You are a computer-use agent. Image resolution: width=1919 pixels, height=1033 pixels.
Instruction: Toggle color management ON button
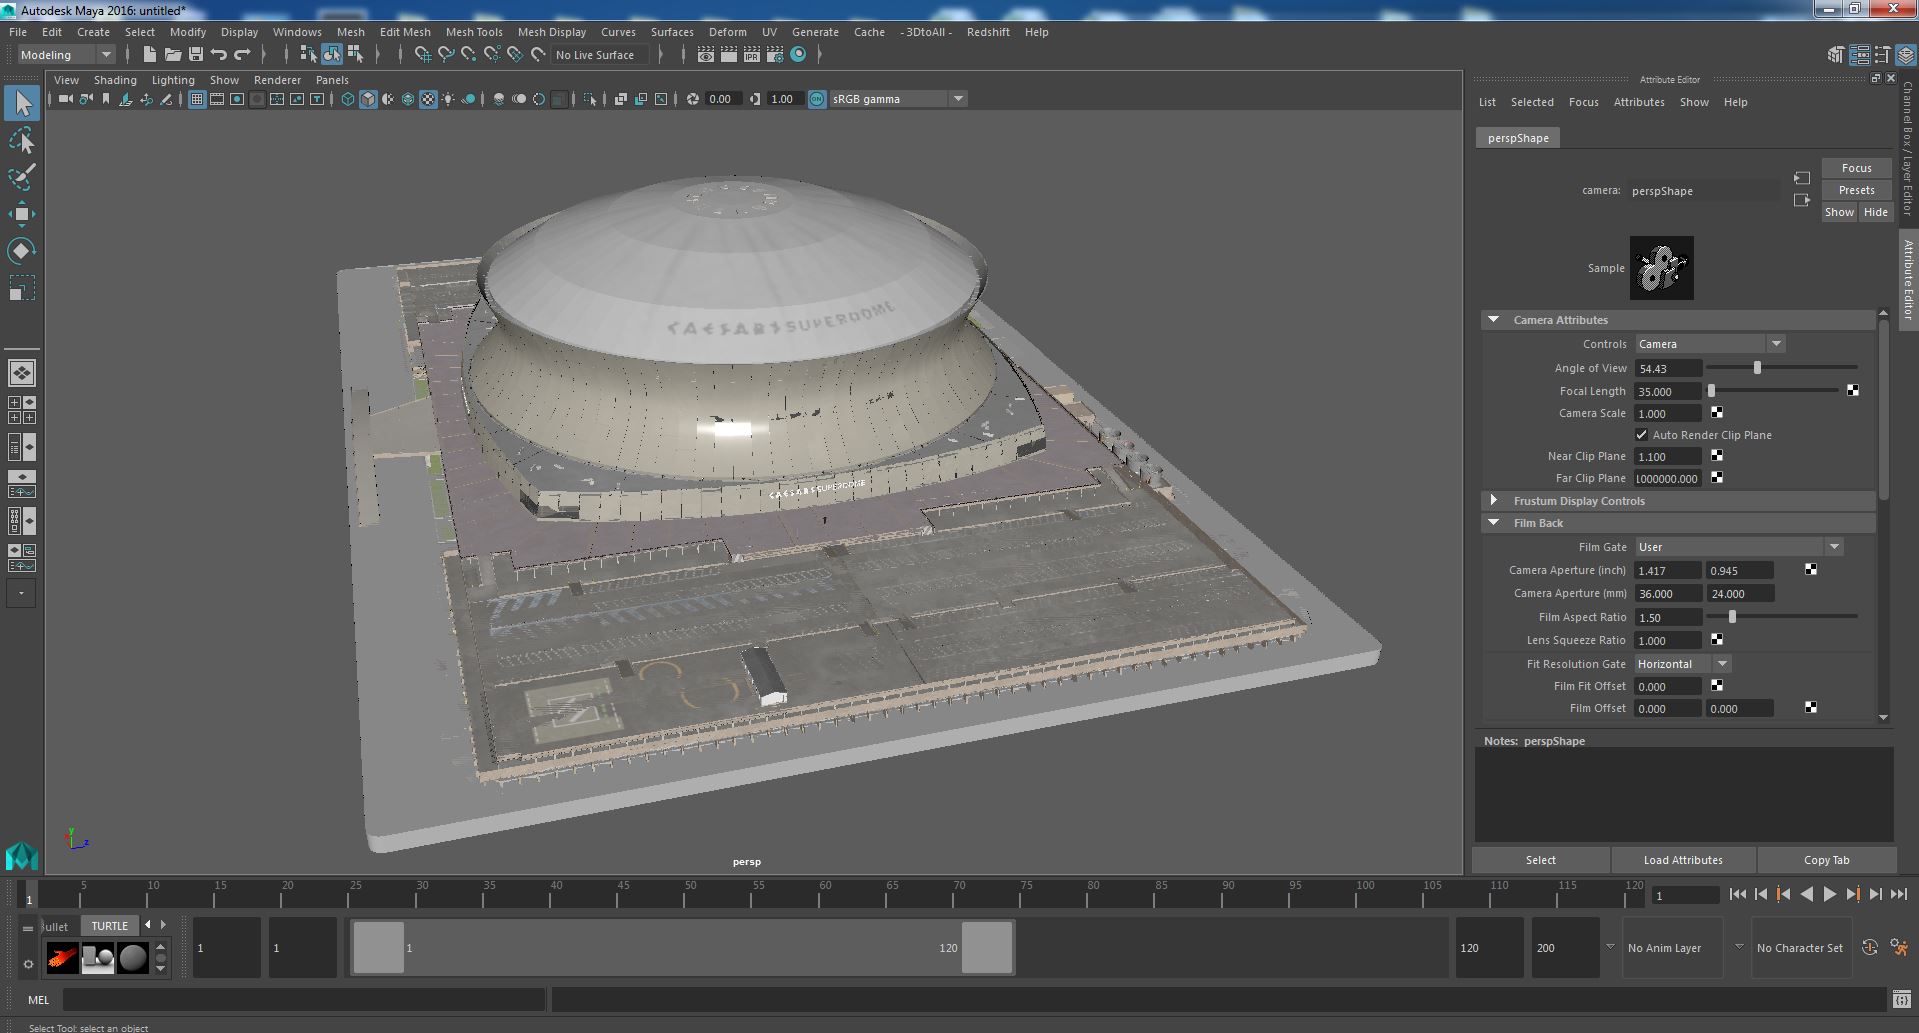coord(817,99)
